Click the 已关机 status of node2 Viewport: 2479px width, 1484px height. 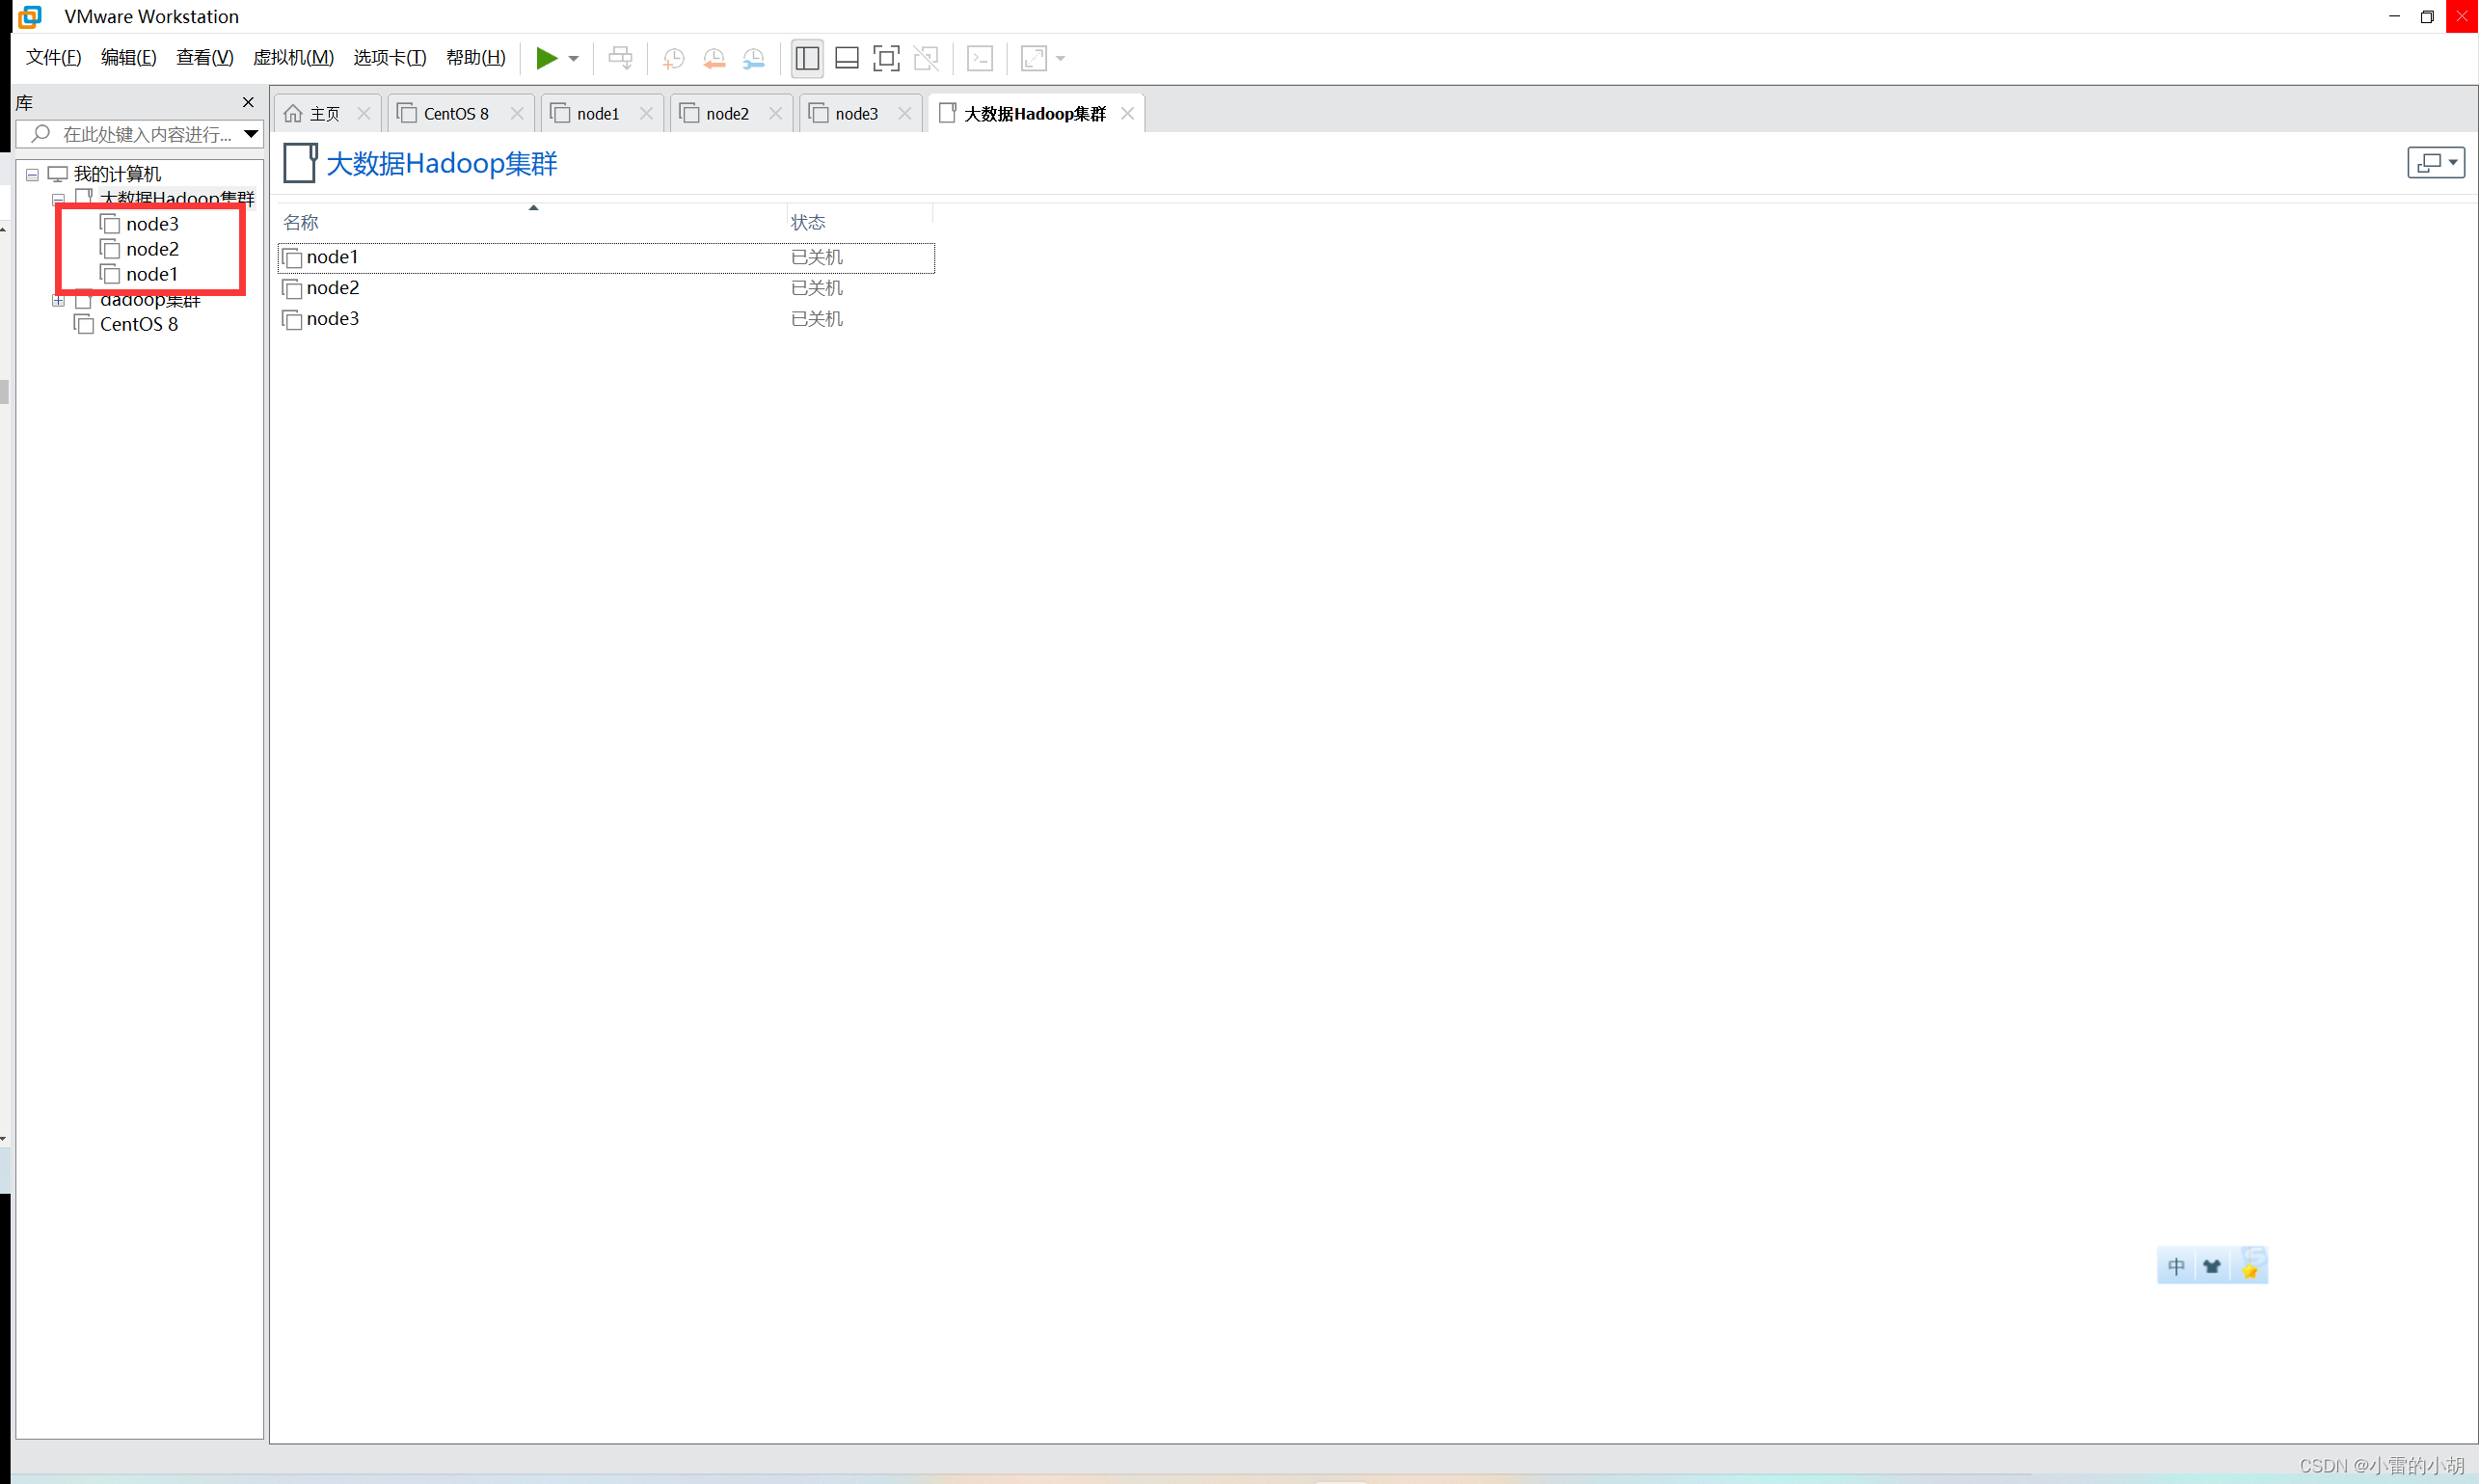point(817,288)
